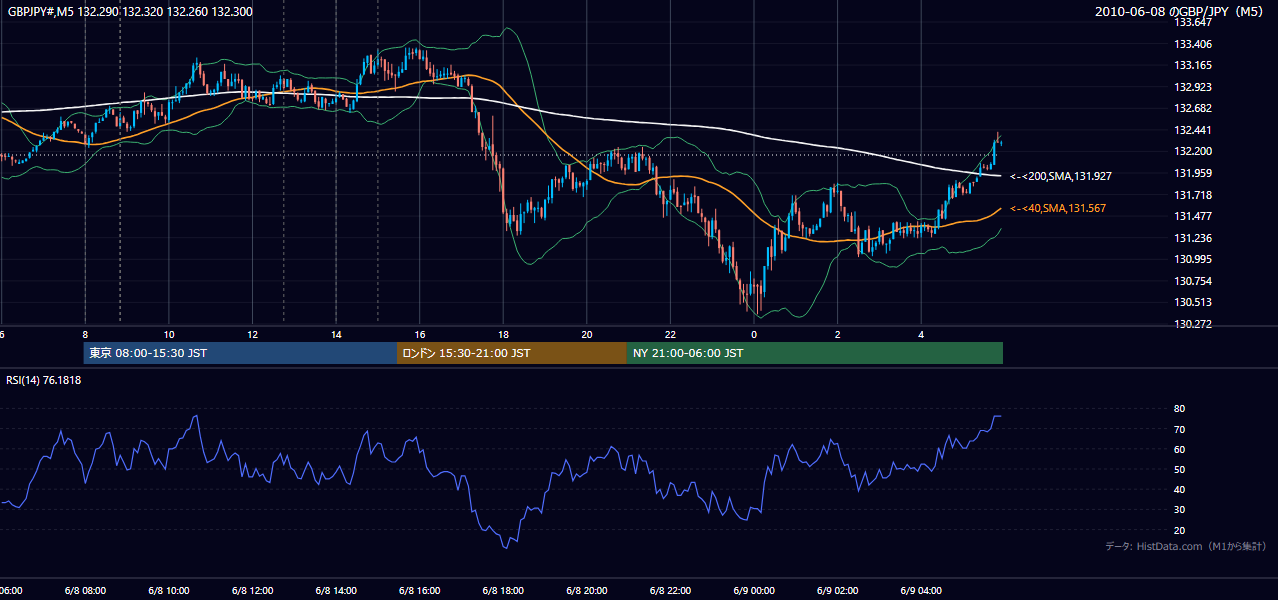The width and height of the screenshot is (1278, 600).
Task: Click the RSI(14) 76.1818 indicator label
Action: click(x=44, y=380)
